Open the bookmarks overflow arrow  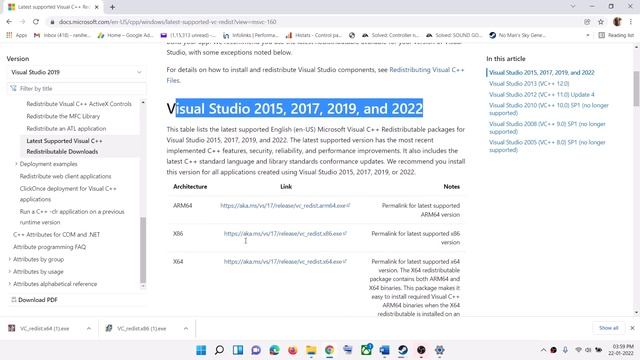click(x=588, y=36)
